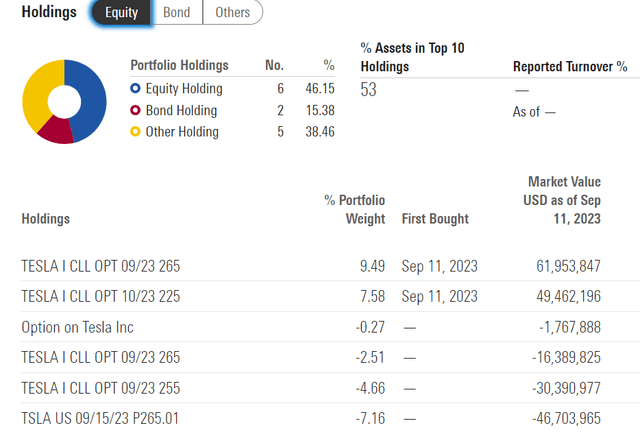
Task: Sort by Market Value USD column header
Action: pos(564,200)
